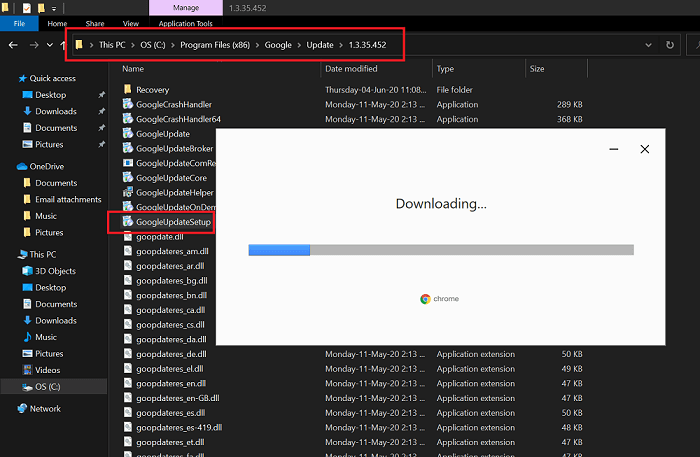Click 'This PC' in address bar
Viewport: 700px width, 457px height.
click(112, 45)
